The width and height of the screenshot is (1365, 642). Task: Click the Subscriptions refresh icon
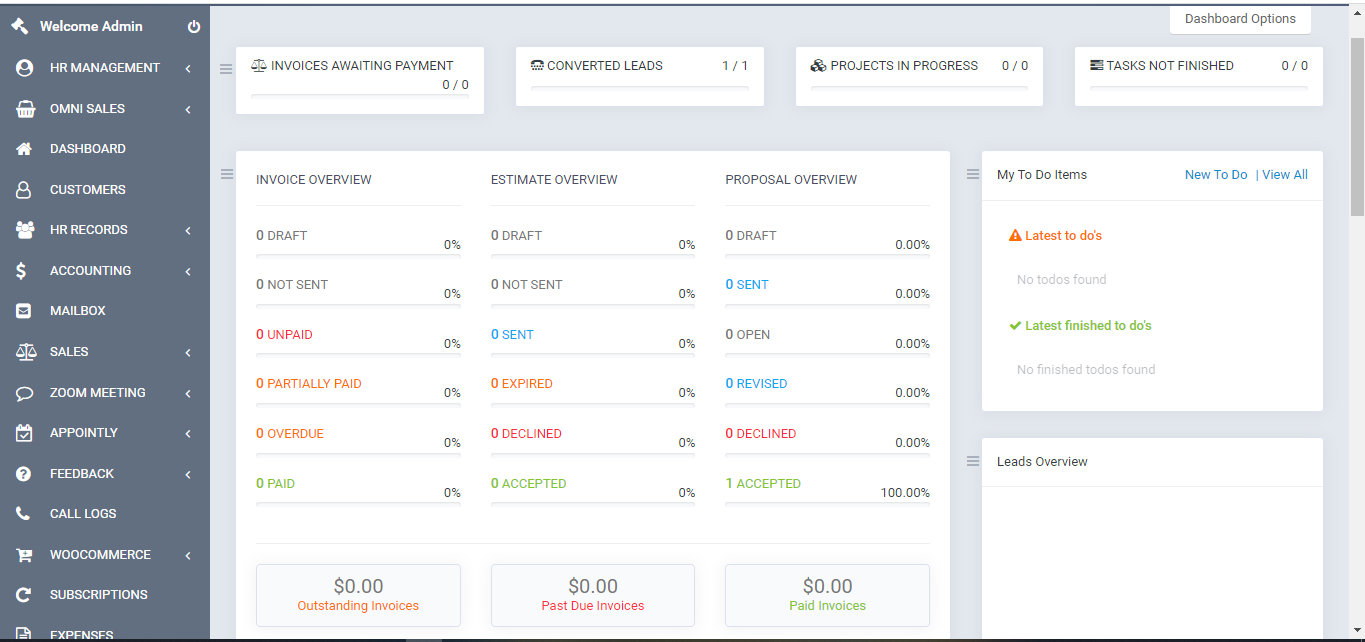[25, 595]
